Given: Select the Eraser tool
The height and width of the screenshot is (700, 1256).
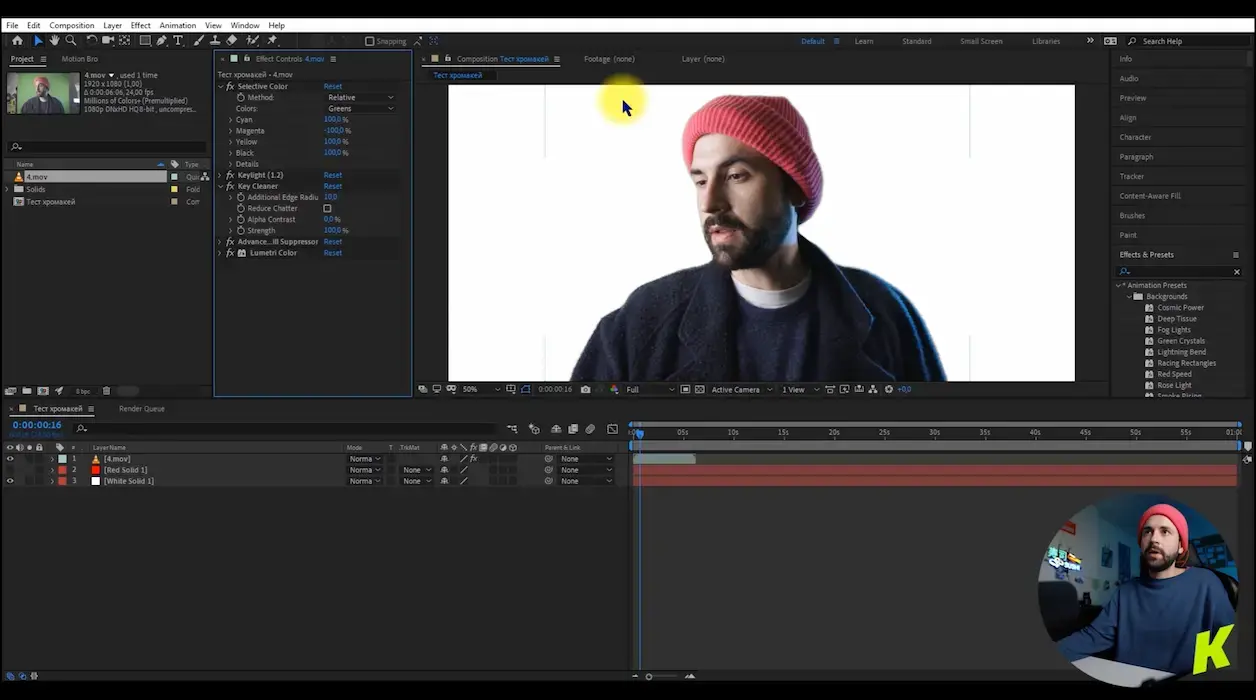Looking at the screenshot, I should pyautogui.click(x=232, y=41).
